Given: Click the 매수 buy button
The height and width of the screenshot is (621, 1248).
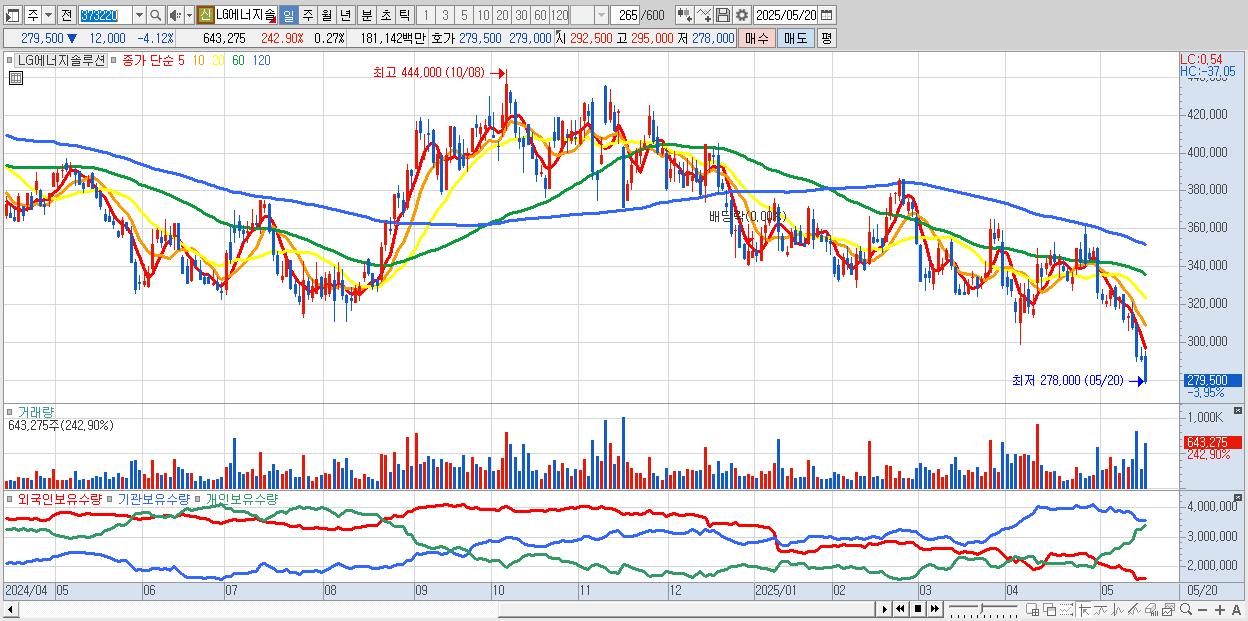Looking at the screenshot, I should pyautogui.click(x=757, y=38).
